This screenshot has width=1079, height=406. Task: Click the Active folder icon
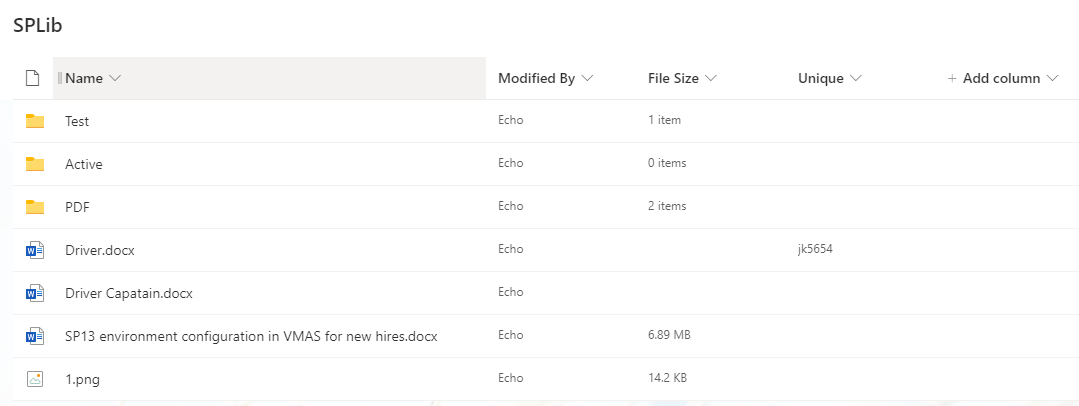(x=35, y=164)
